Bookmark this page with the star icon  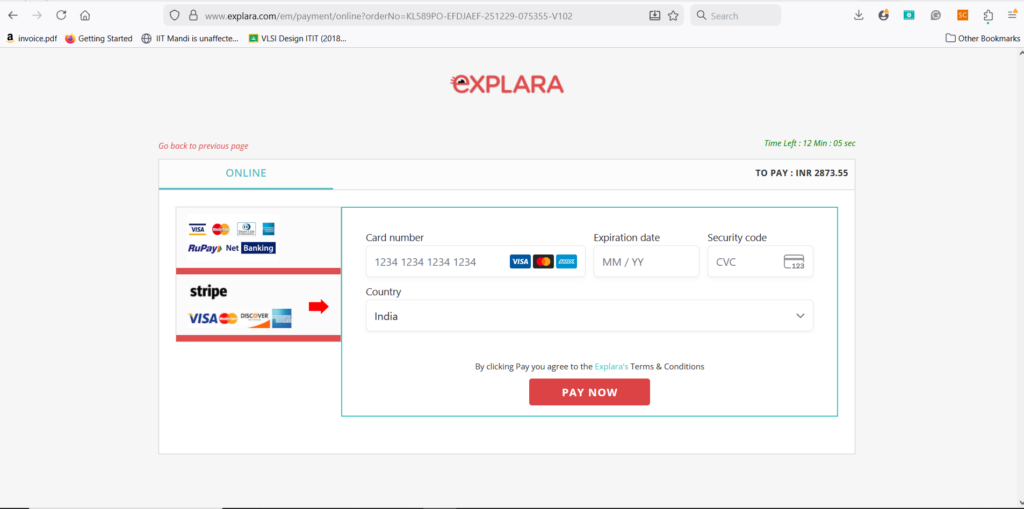pos(673,15)
